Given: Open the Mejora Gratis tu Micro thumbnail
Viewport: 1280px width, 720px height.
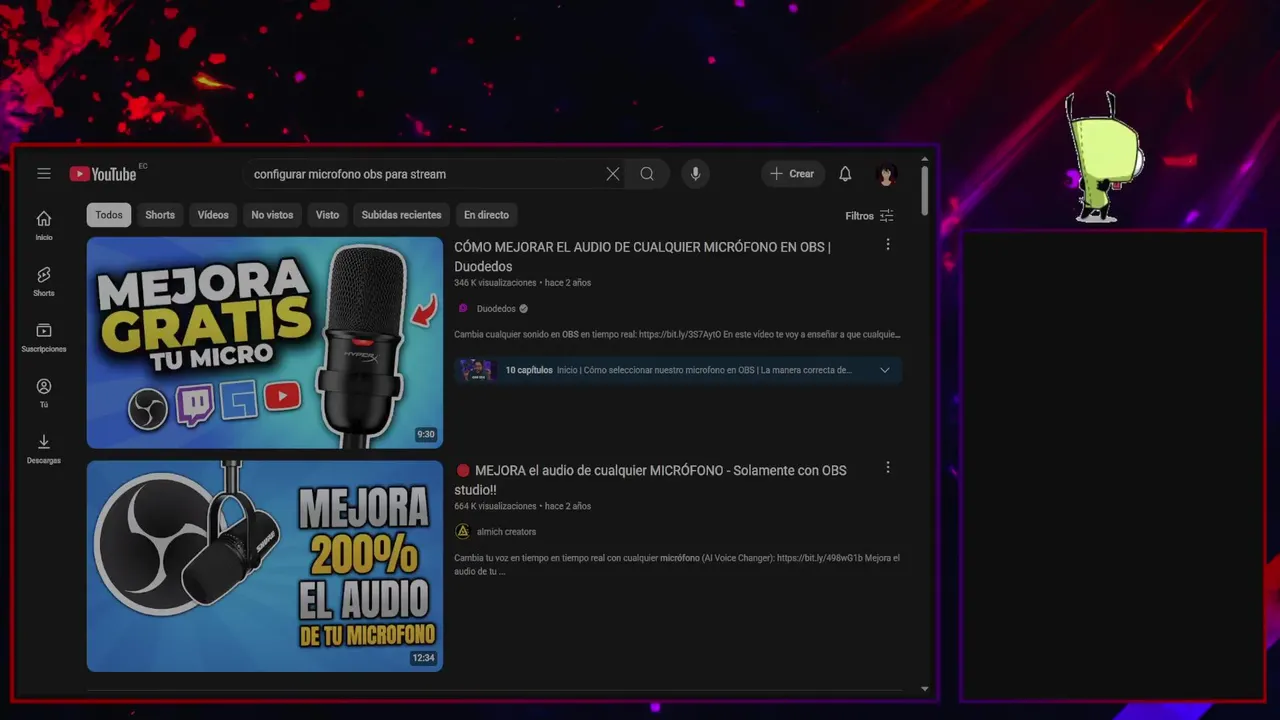Looking at the screenshot, I should 265,342.
